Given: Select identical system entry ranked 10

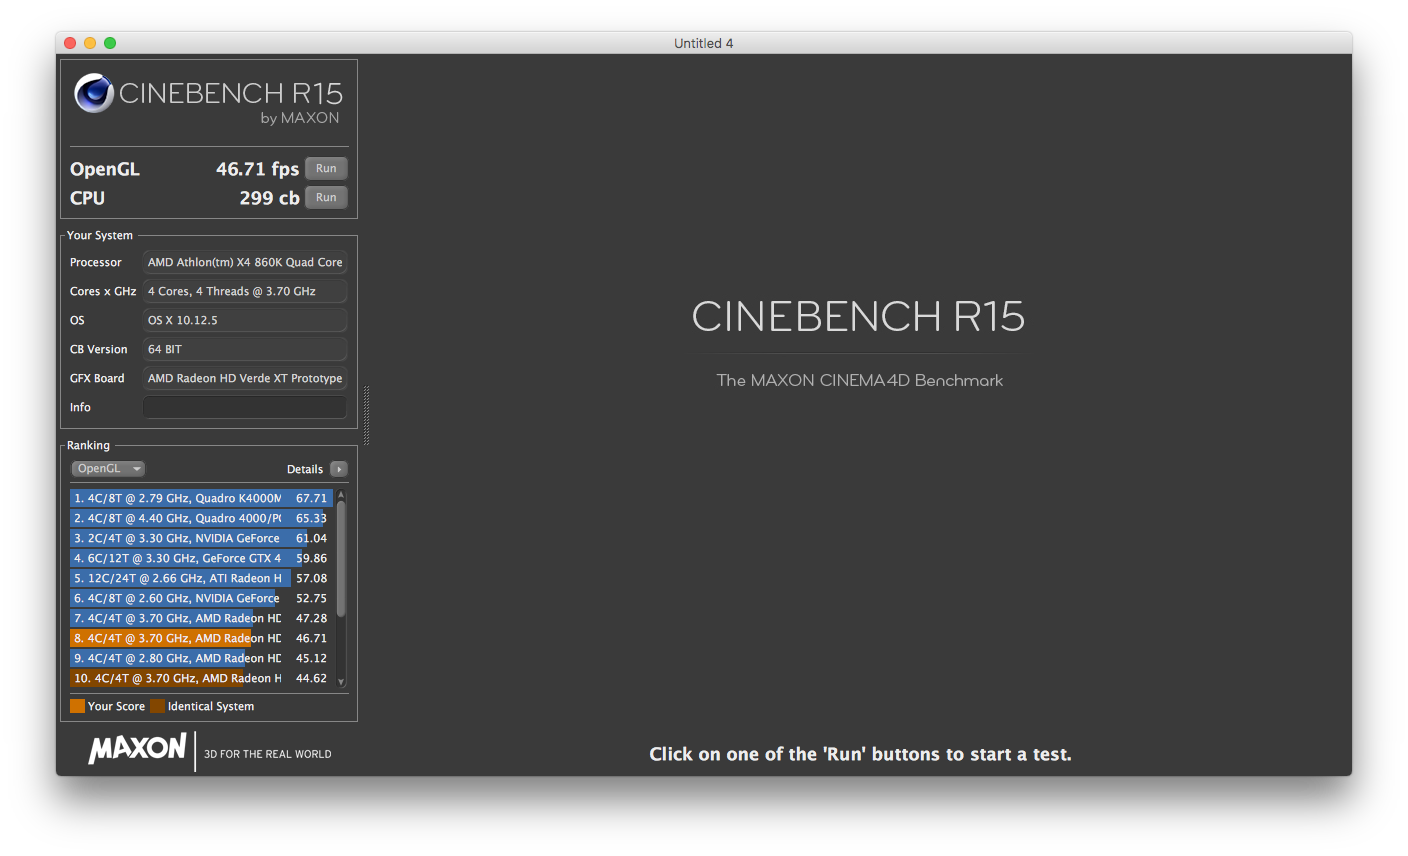Looking at the screenshot, I should (200, 678).
